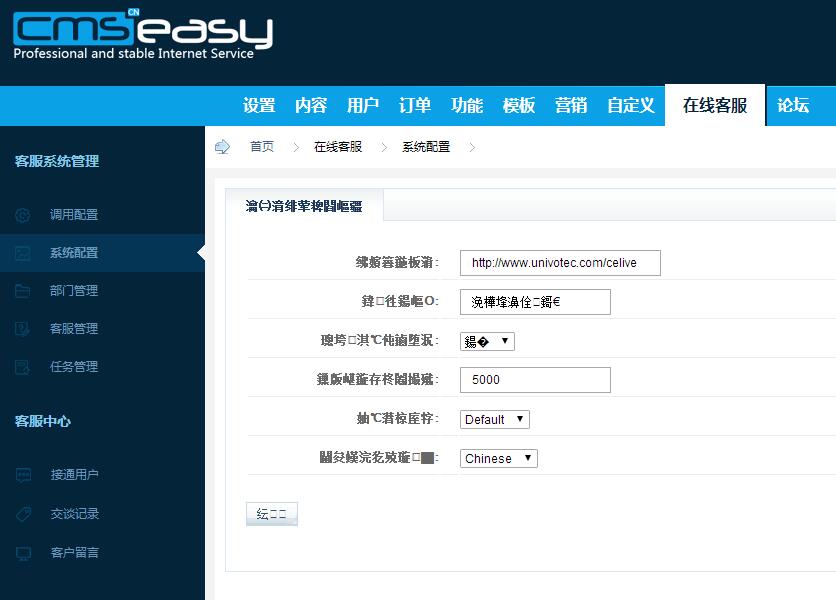
Task: Click the 交谈记录 sidebar icon
Action: pyautogui.click(x=25, y=515)
